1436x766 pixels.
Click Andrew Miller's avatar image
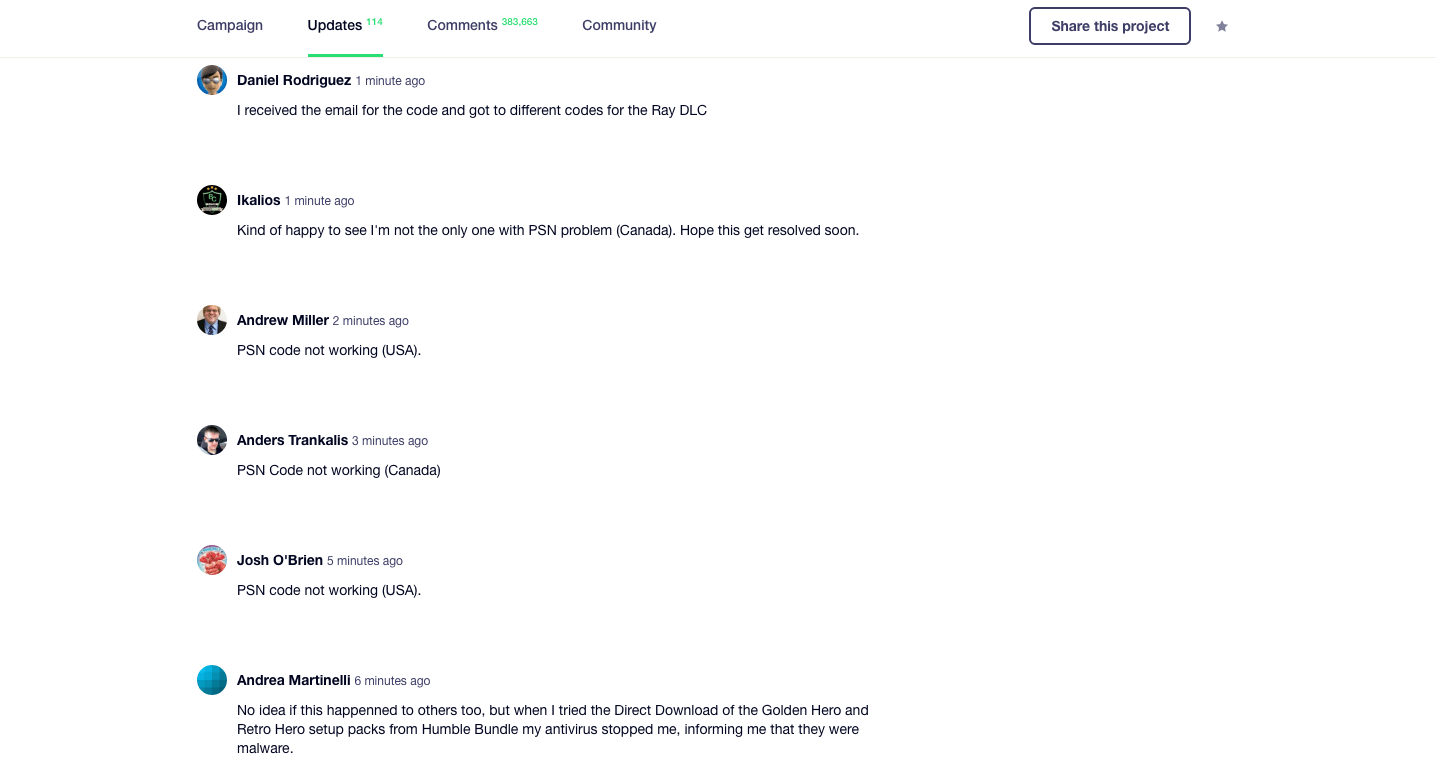212,320
